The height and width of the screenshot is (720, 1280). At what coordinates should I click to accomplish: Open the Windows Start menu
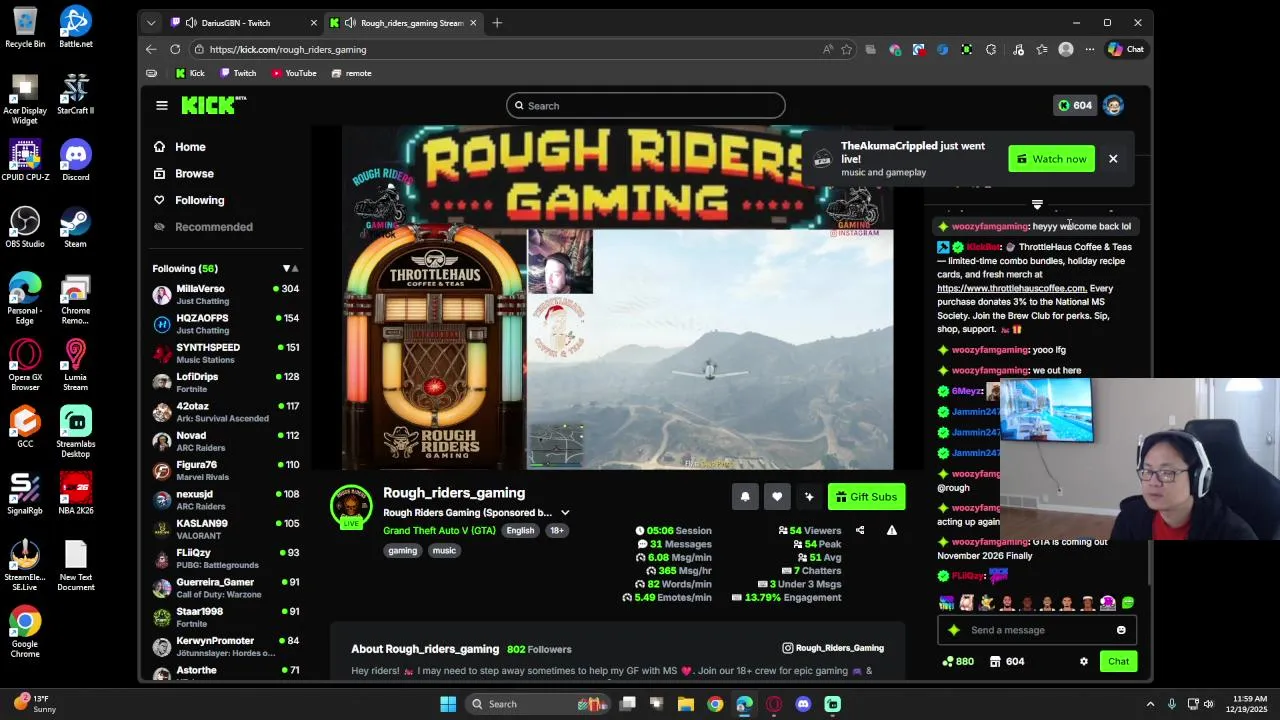[448, 704]
